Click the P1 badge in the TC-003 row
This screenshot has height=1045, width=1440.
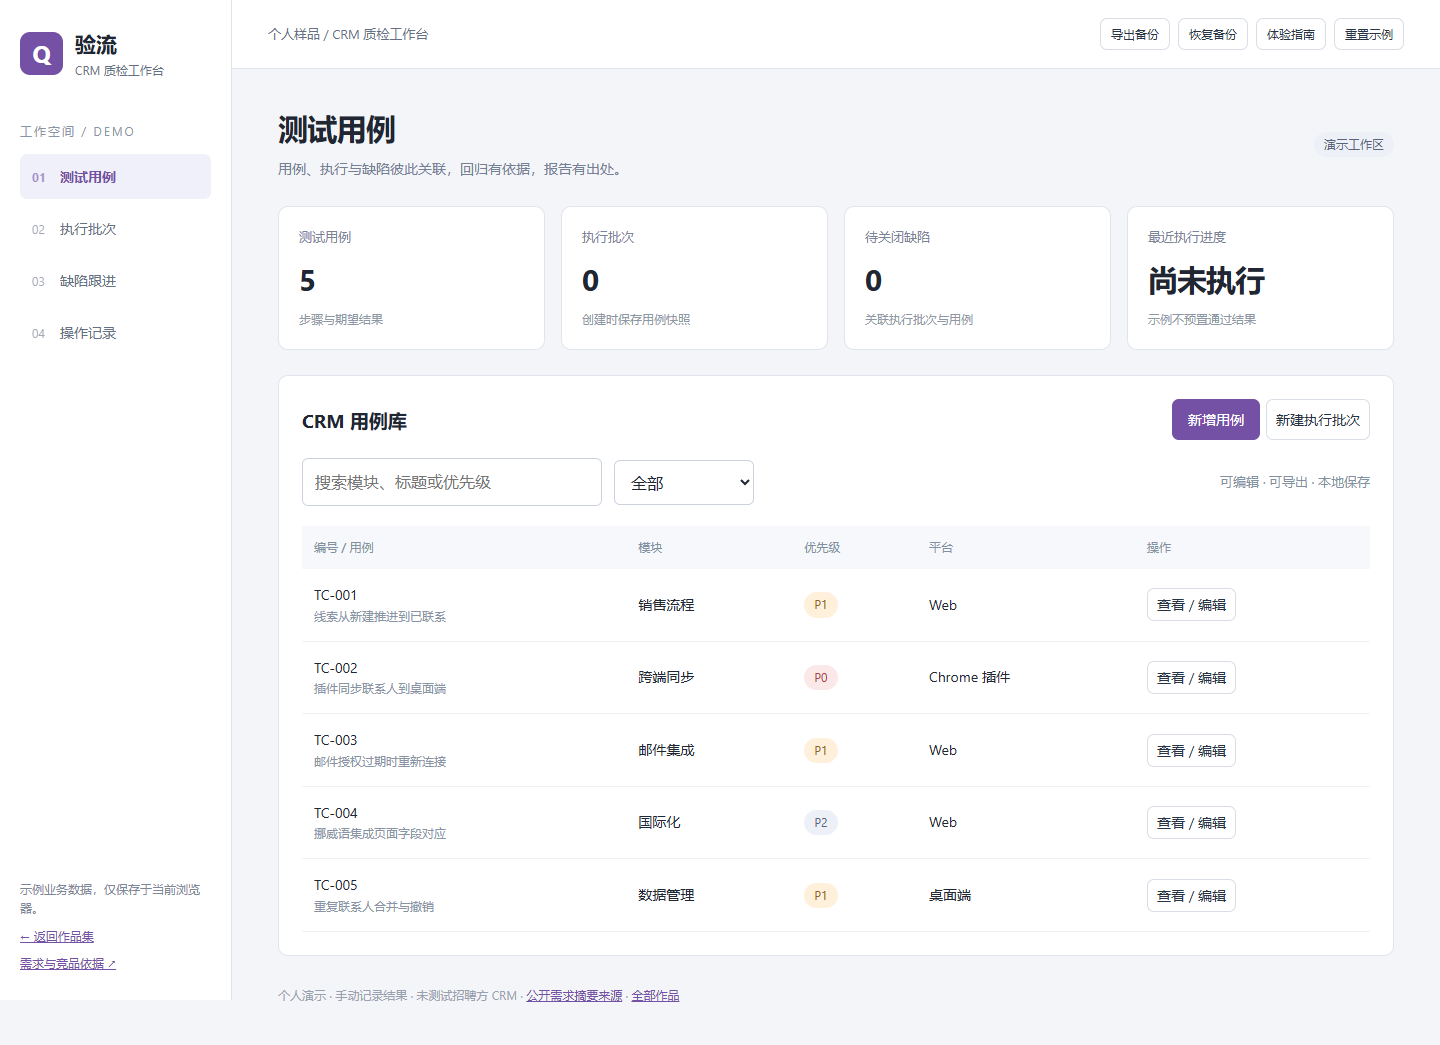(821, 750)
